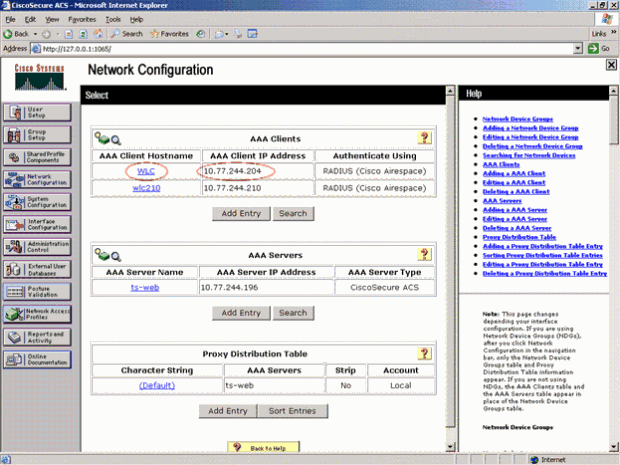Open Proxy Distribution Table help link
The height and width of the screenshot is (465, 620).
coord(519,237)
